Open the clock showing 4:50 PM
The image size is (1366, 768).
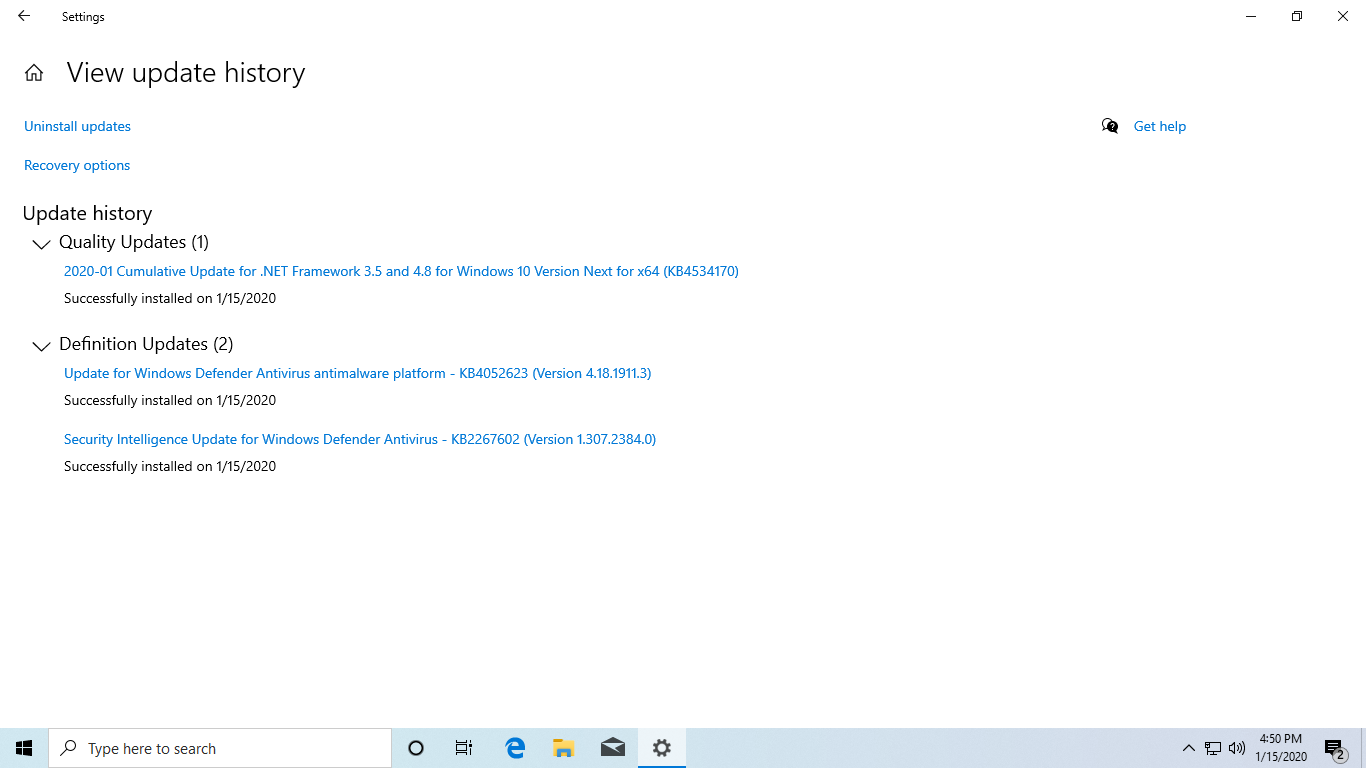1281,748
